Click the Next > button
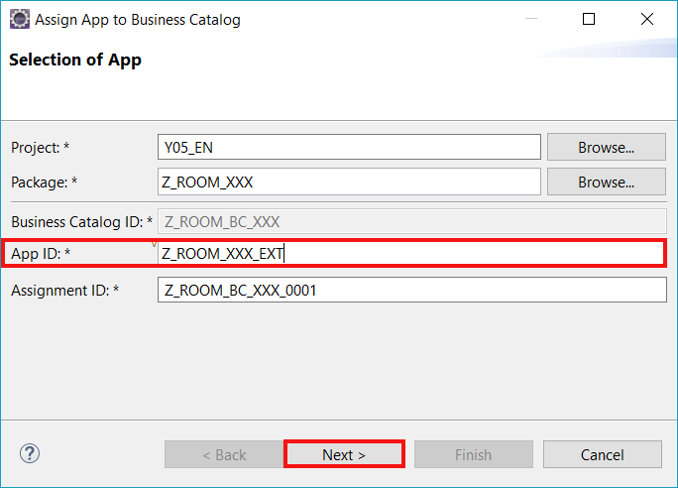 pyautogui.click(x=344, y=454)
